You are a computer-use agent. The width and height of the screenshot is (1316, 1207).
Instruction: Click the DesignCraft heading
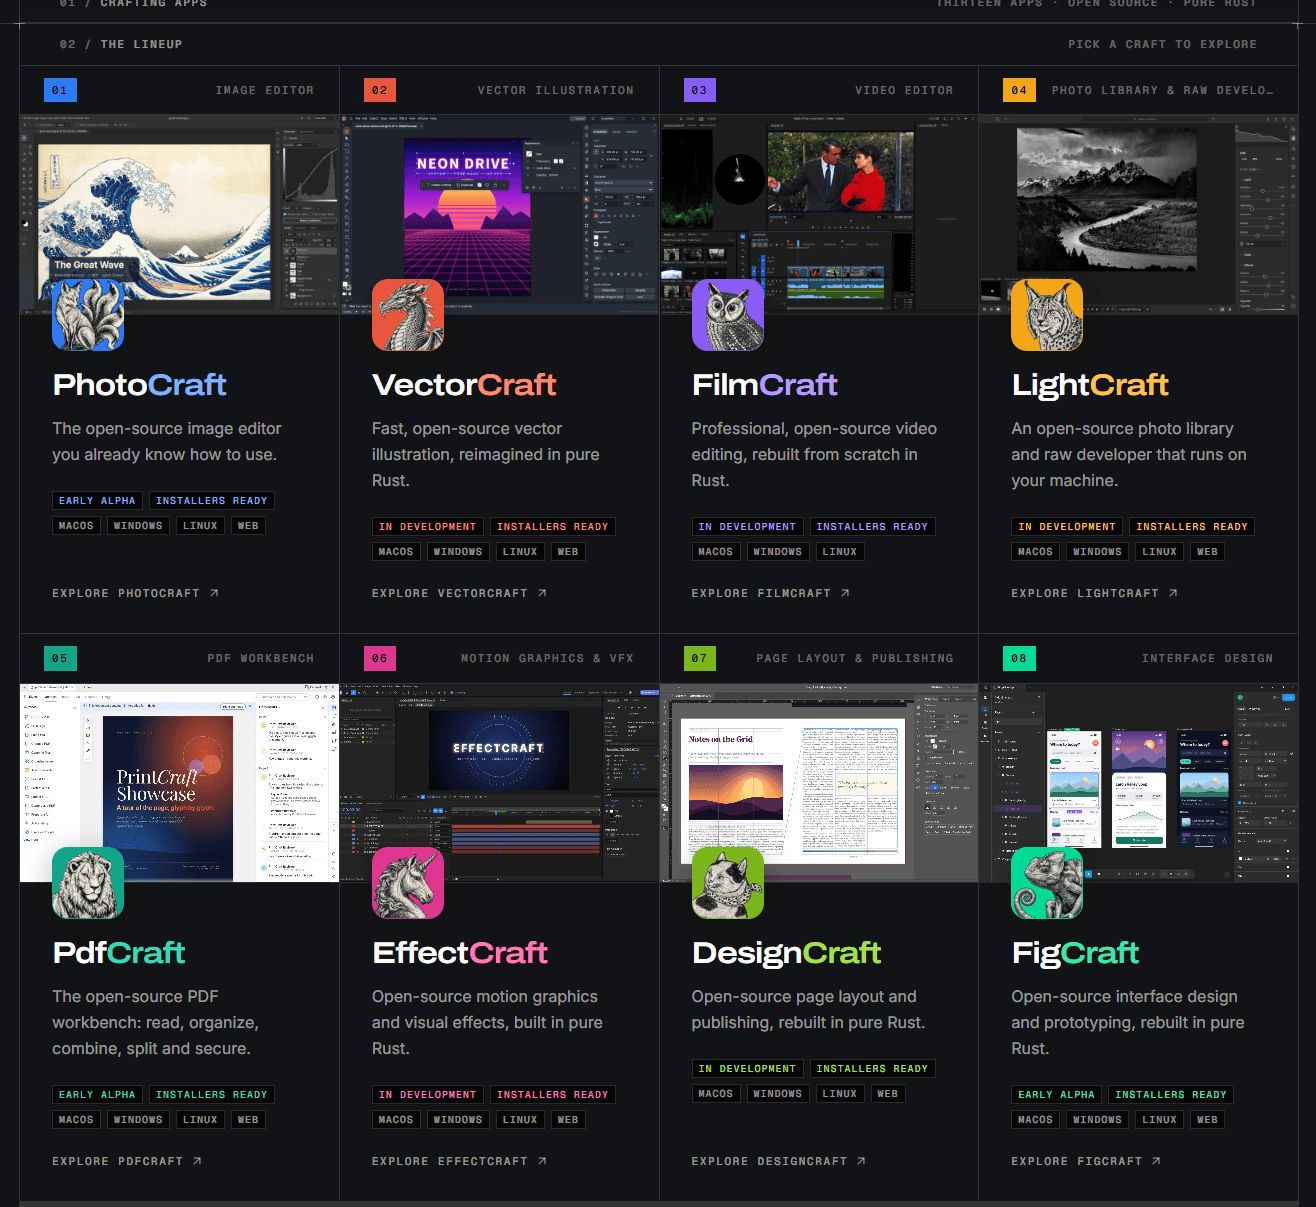(787, 953)
